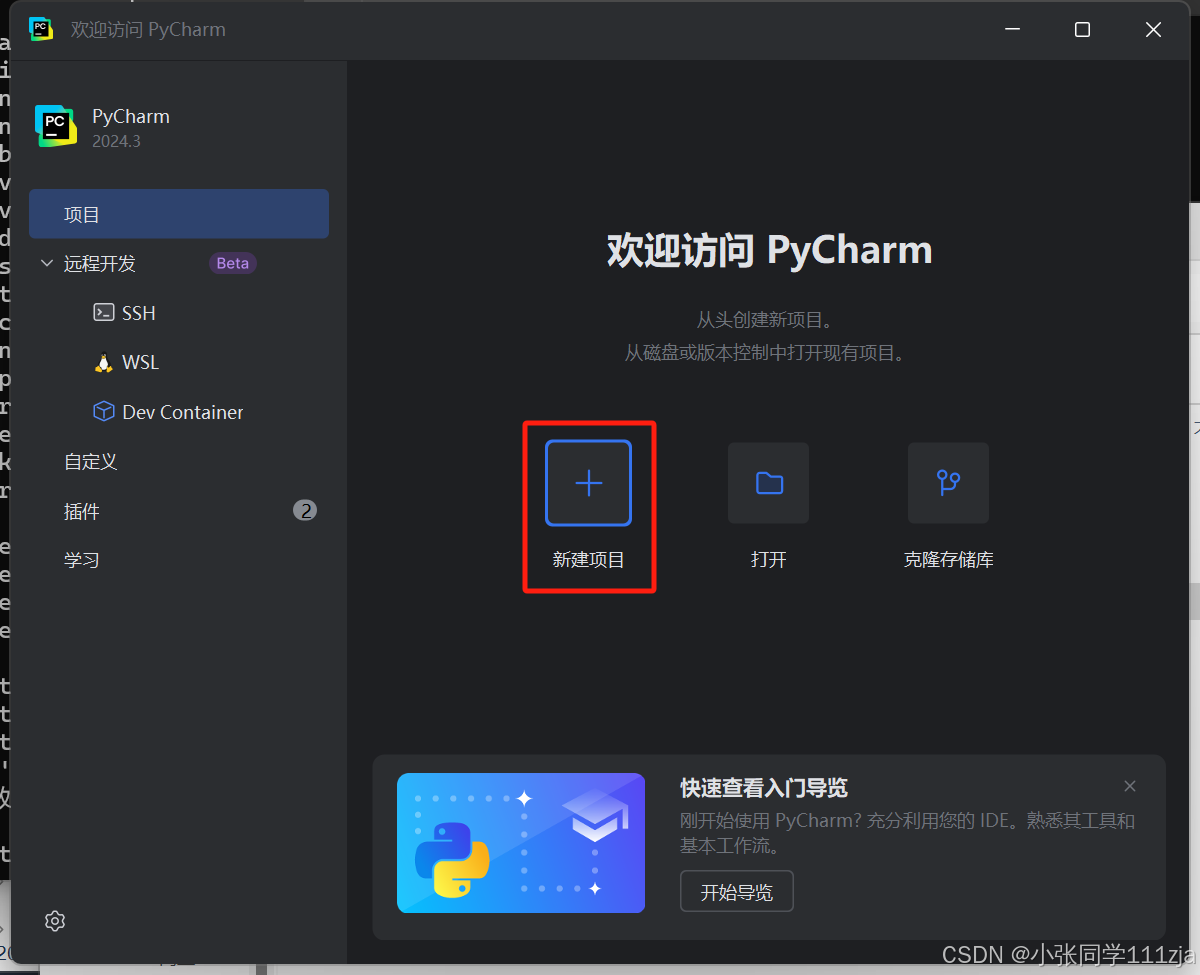The height and width of the screenshot is (975, 1200).
Task: Click the Beta badge
Action: [x=233, y=263]
